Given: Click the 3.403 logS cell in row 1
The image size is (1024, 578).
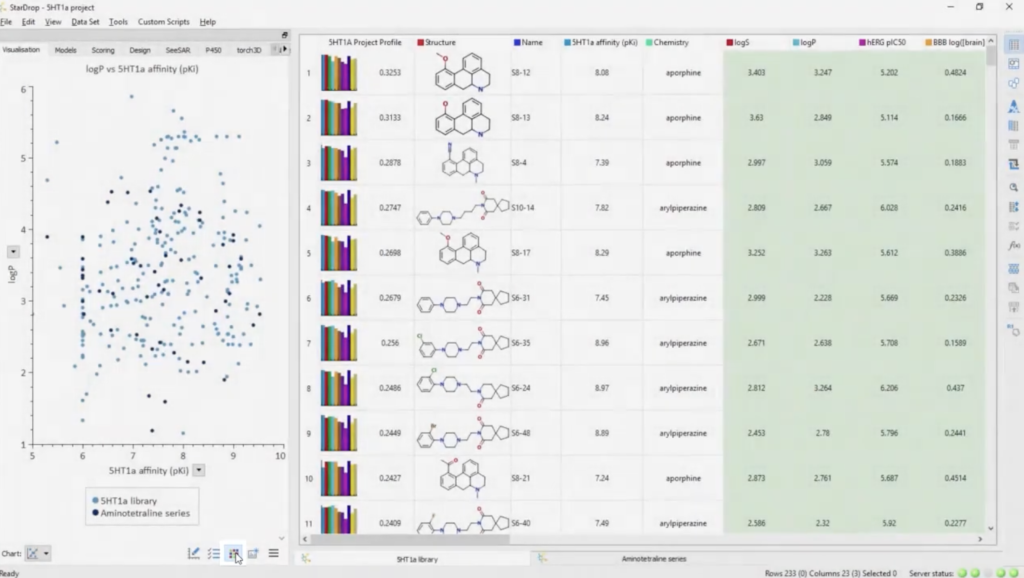Looking at the screenshot, I should (757, 73).
